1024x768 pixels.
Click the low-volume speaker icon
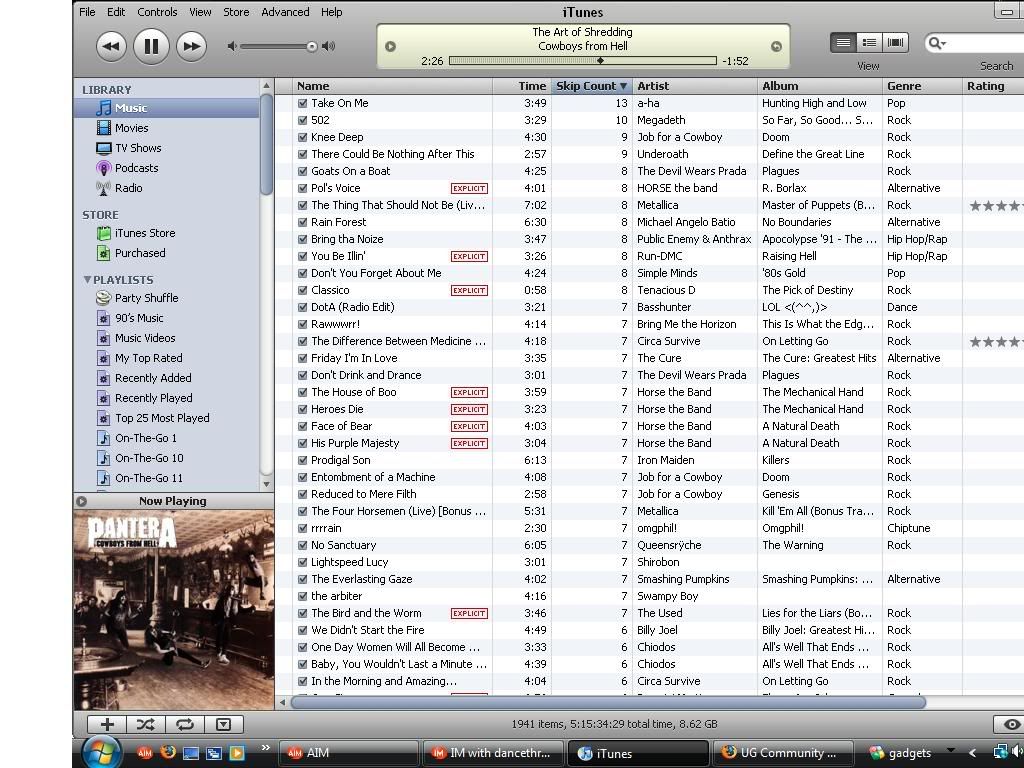pos(232,46)
